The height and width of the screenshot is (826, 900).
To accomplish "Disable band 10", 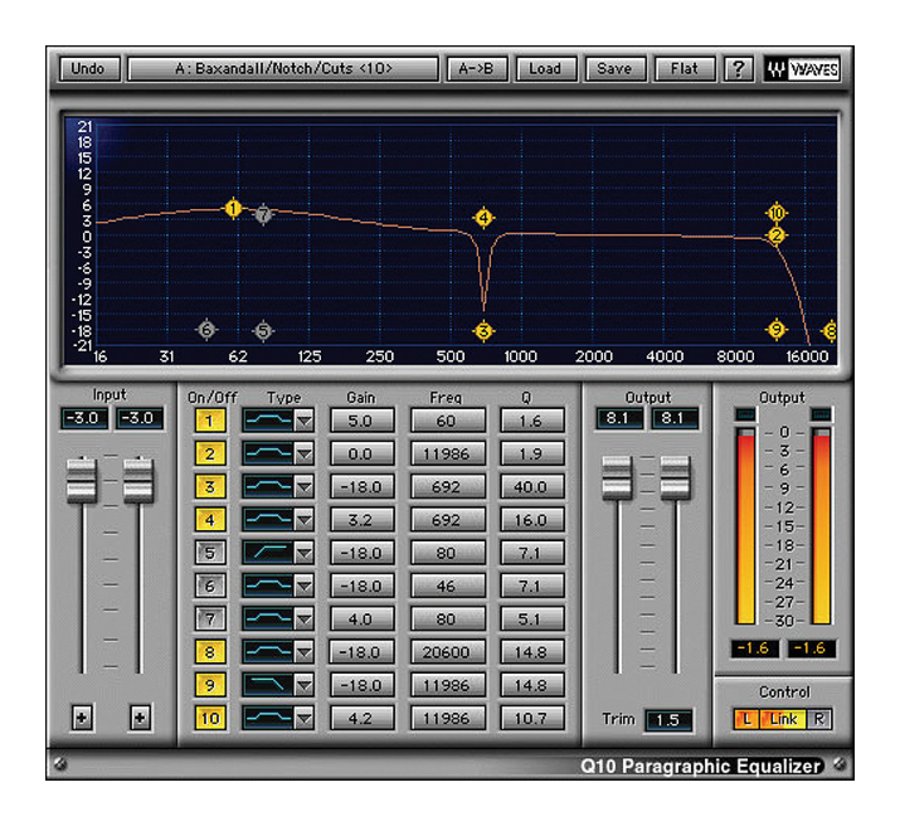I will click(x=210, y=718).
